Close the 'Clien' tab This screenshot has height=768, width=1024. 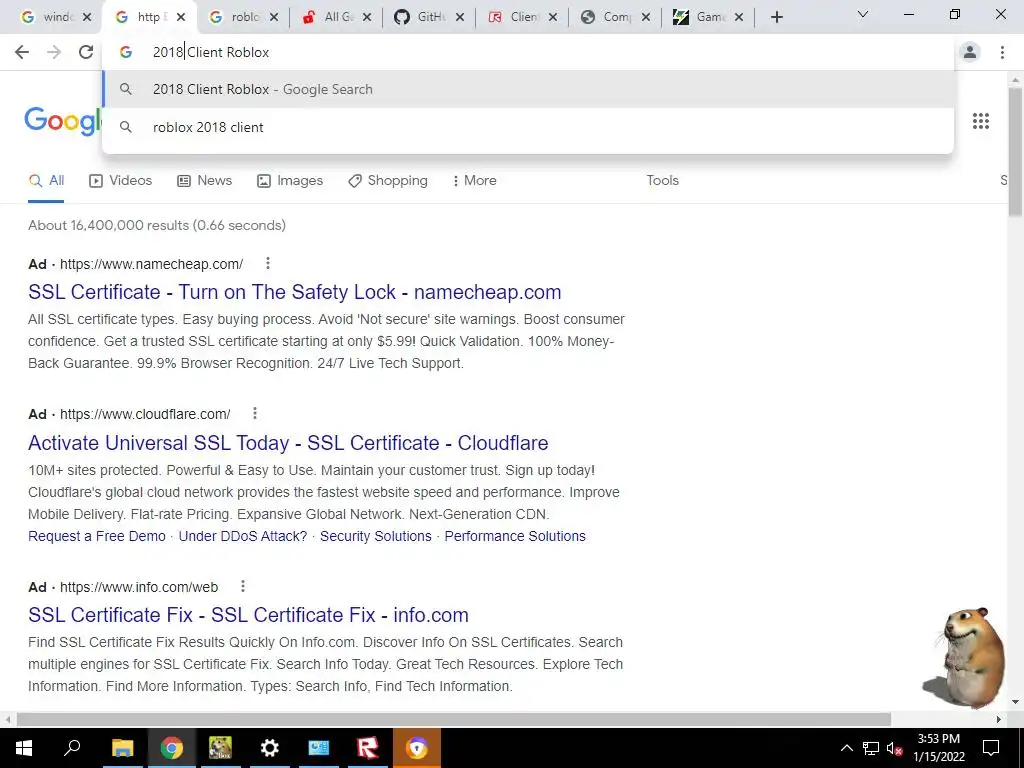553,18
